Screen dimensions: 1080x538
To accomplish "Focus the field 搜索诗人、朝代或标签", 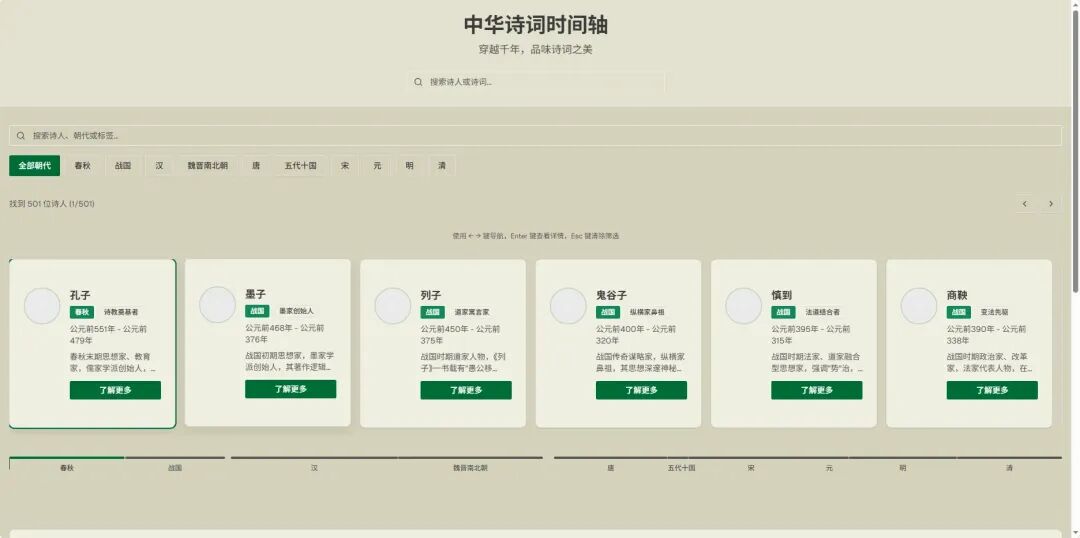I will [535, 136].
